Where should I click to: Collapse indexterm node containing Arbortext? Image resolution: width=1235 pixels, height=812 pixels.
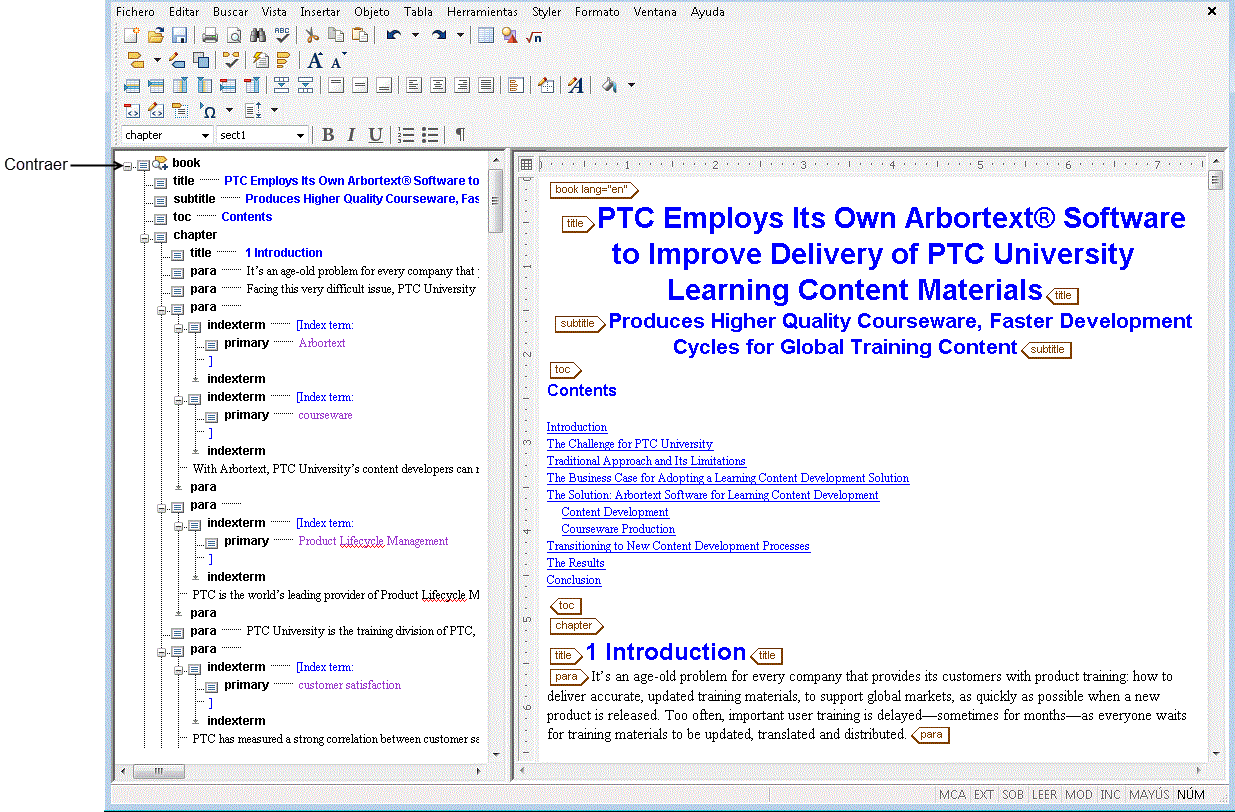coord(179,327)
